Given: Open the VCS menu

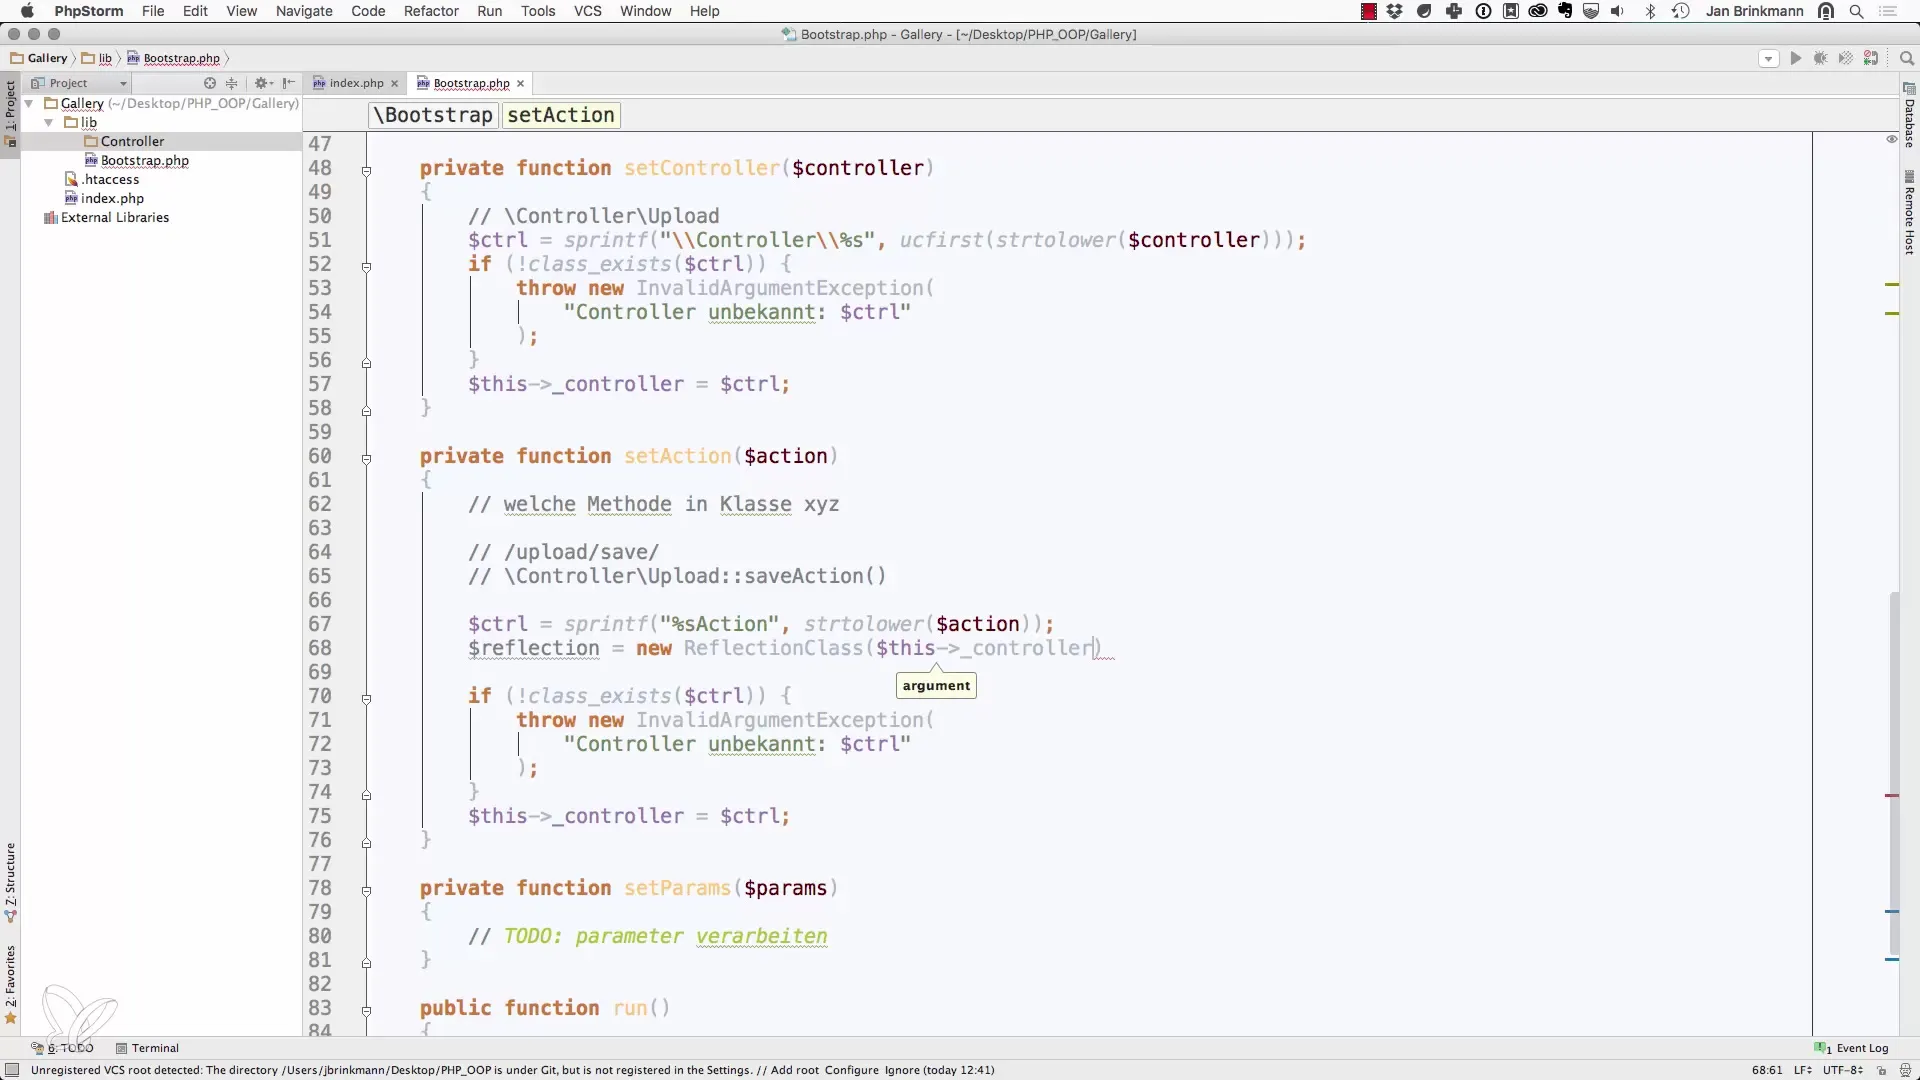Looking at the screenshot, I should [588, 11].
